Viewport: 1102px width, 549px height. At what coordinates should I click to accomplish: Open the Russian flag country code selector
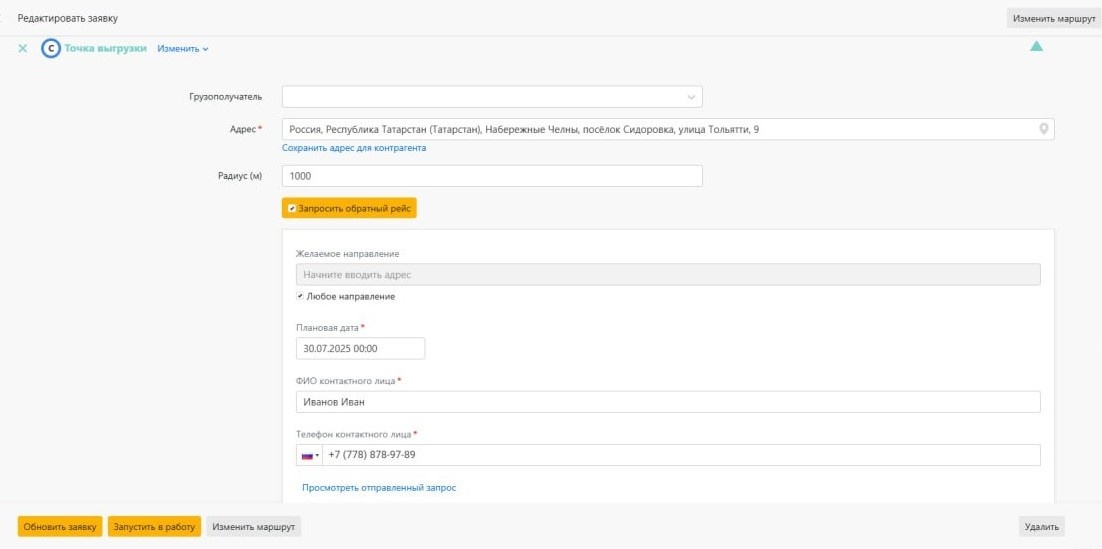(309, 455)
